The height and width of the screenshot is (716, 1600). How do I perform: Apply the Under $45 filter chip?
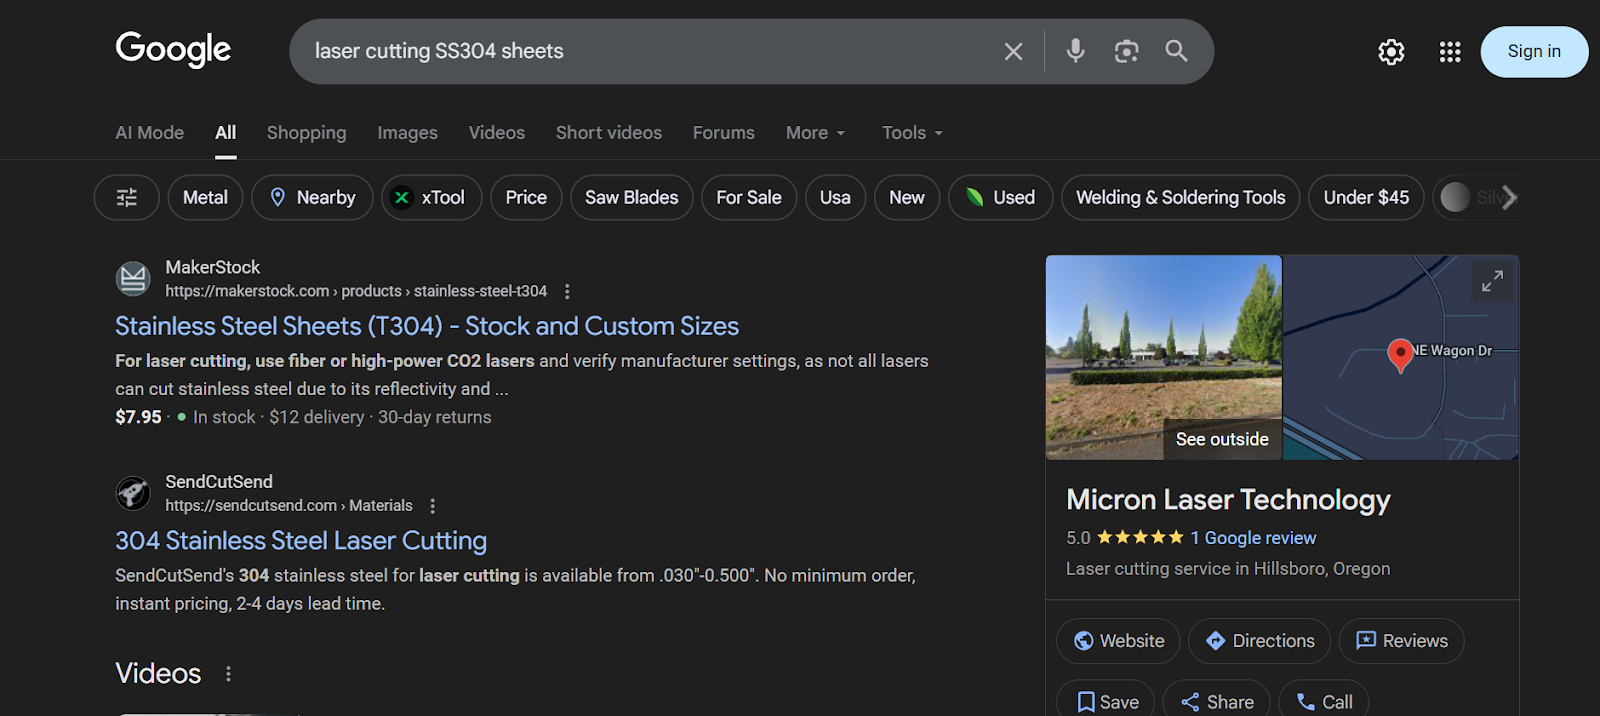coord(1366,198)
